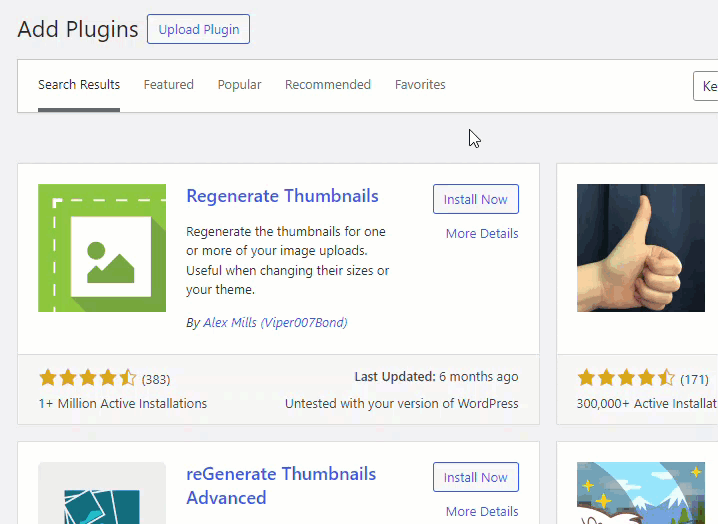Switch to the Recommended tab
Image resolution: width=718 pixels, height=524 pixels.
point(328,85)
